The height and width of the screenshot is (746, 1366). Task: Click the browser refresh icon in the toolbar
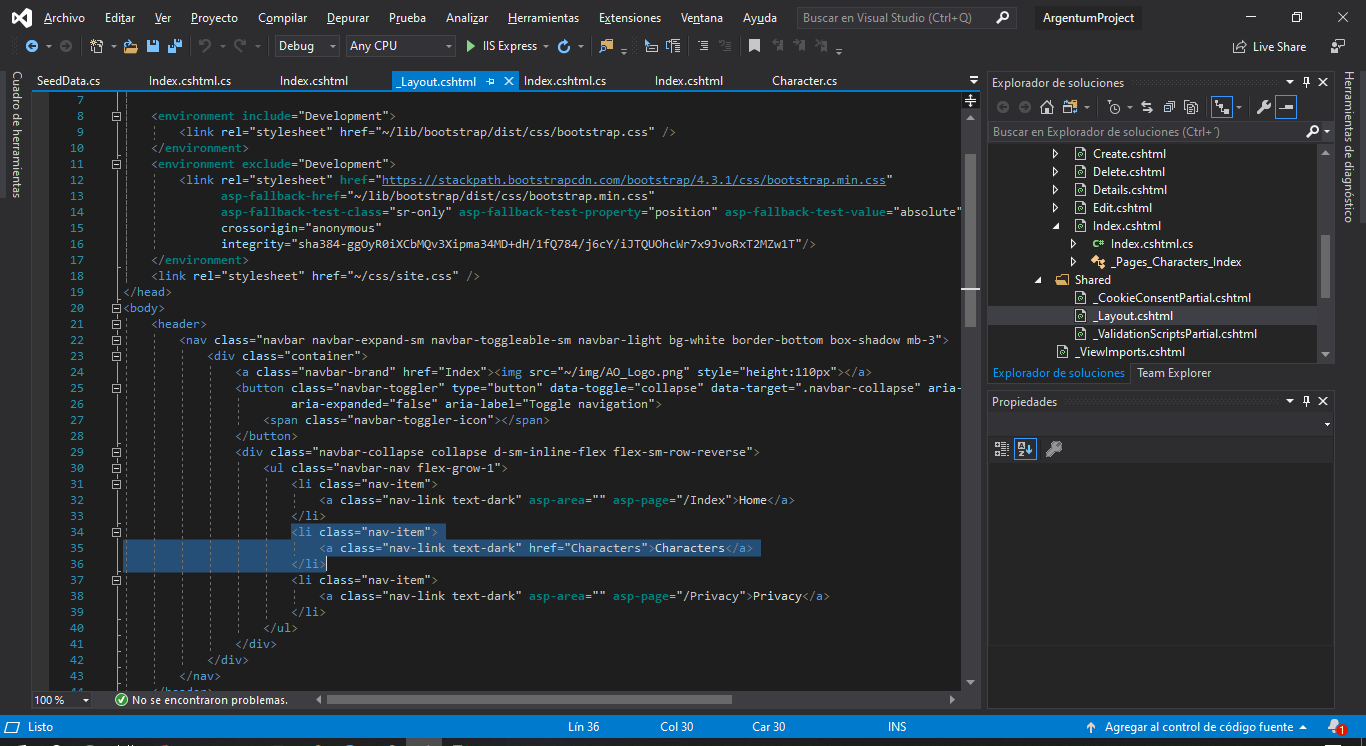click(x=564, y=46)
